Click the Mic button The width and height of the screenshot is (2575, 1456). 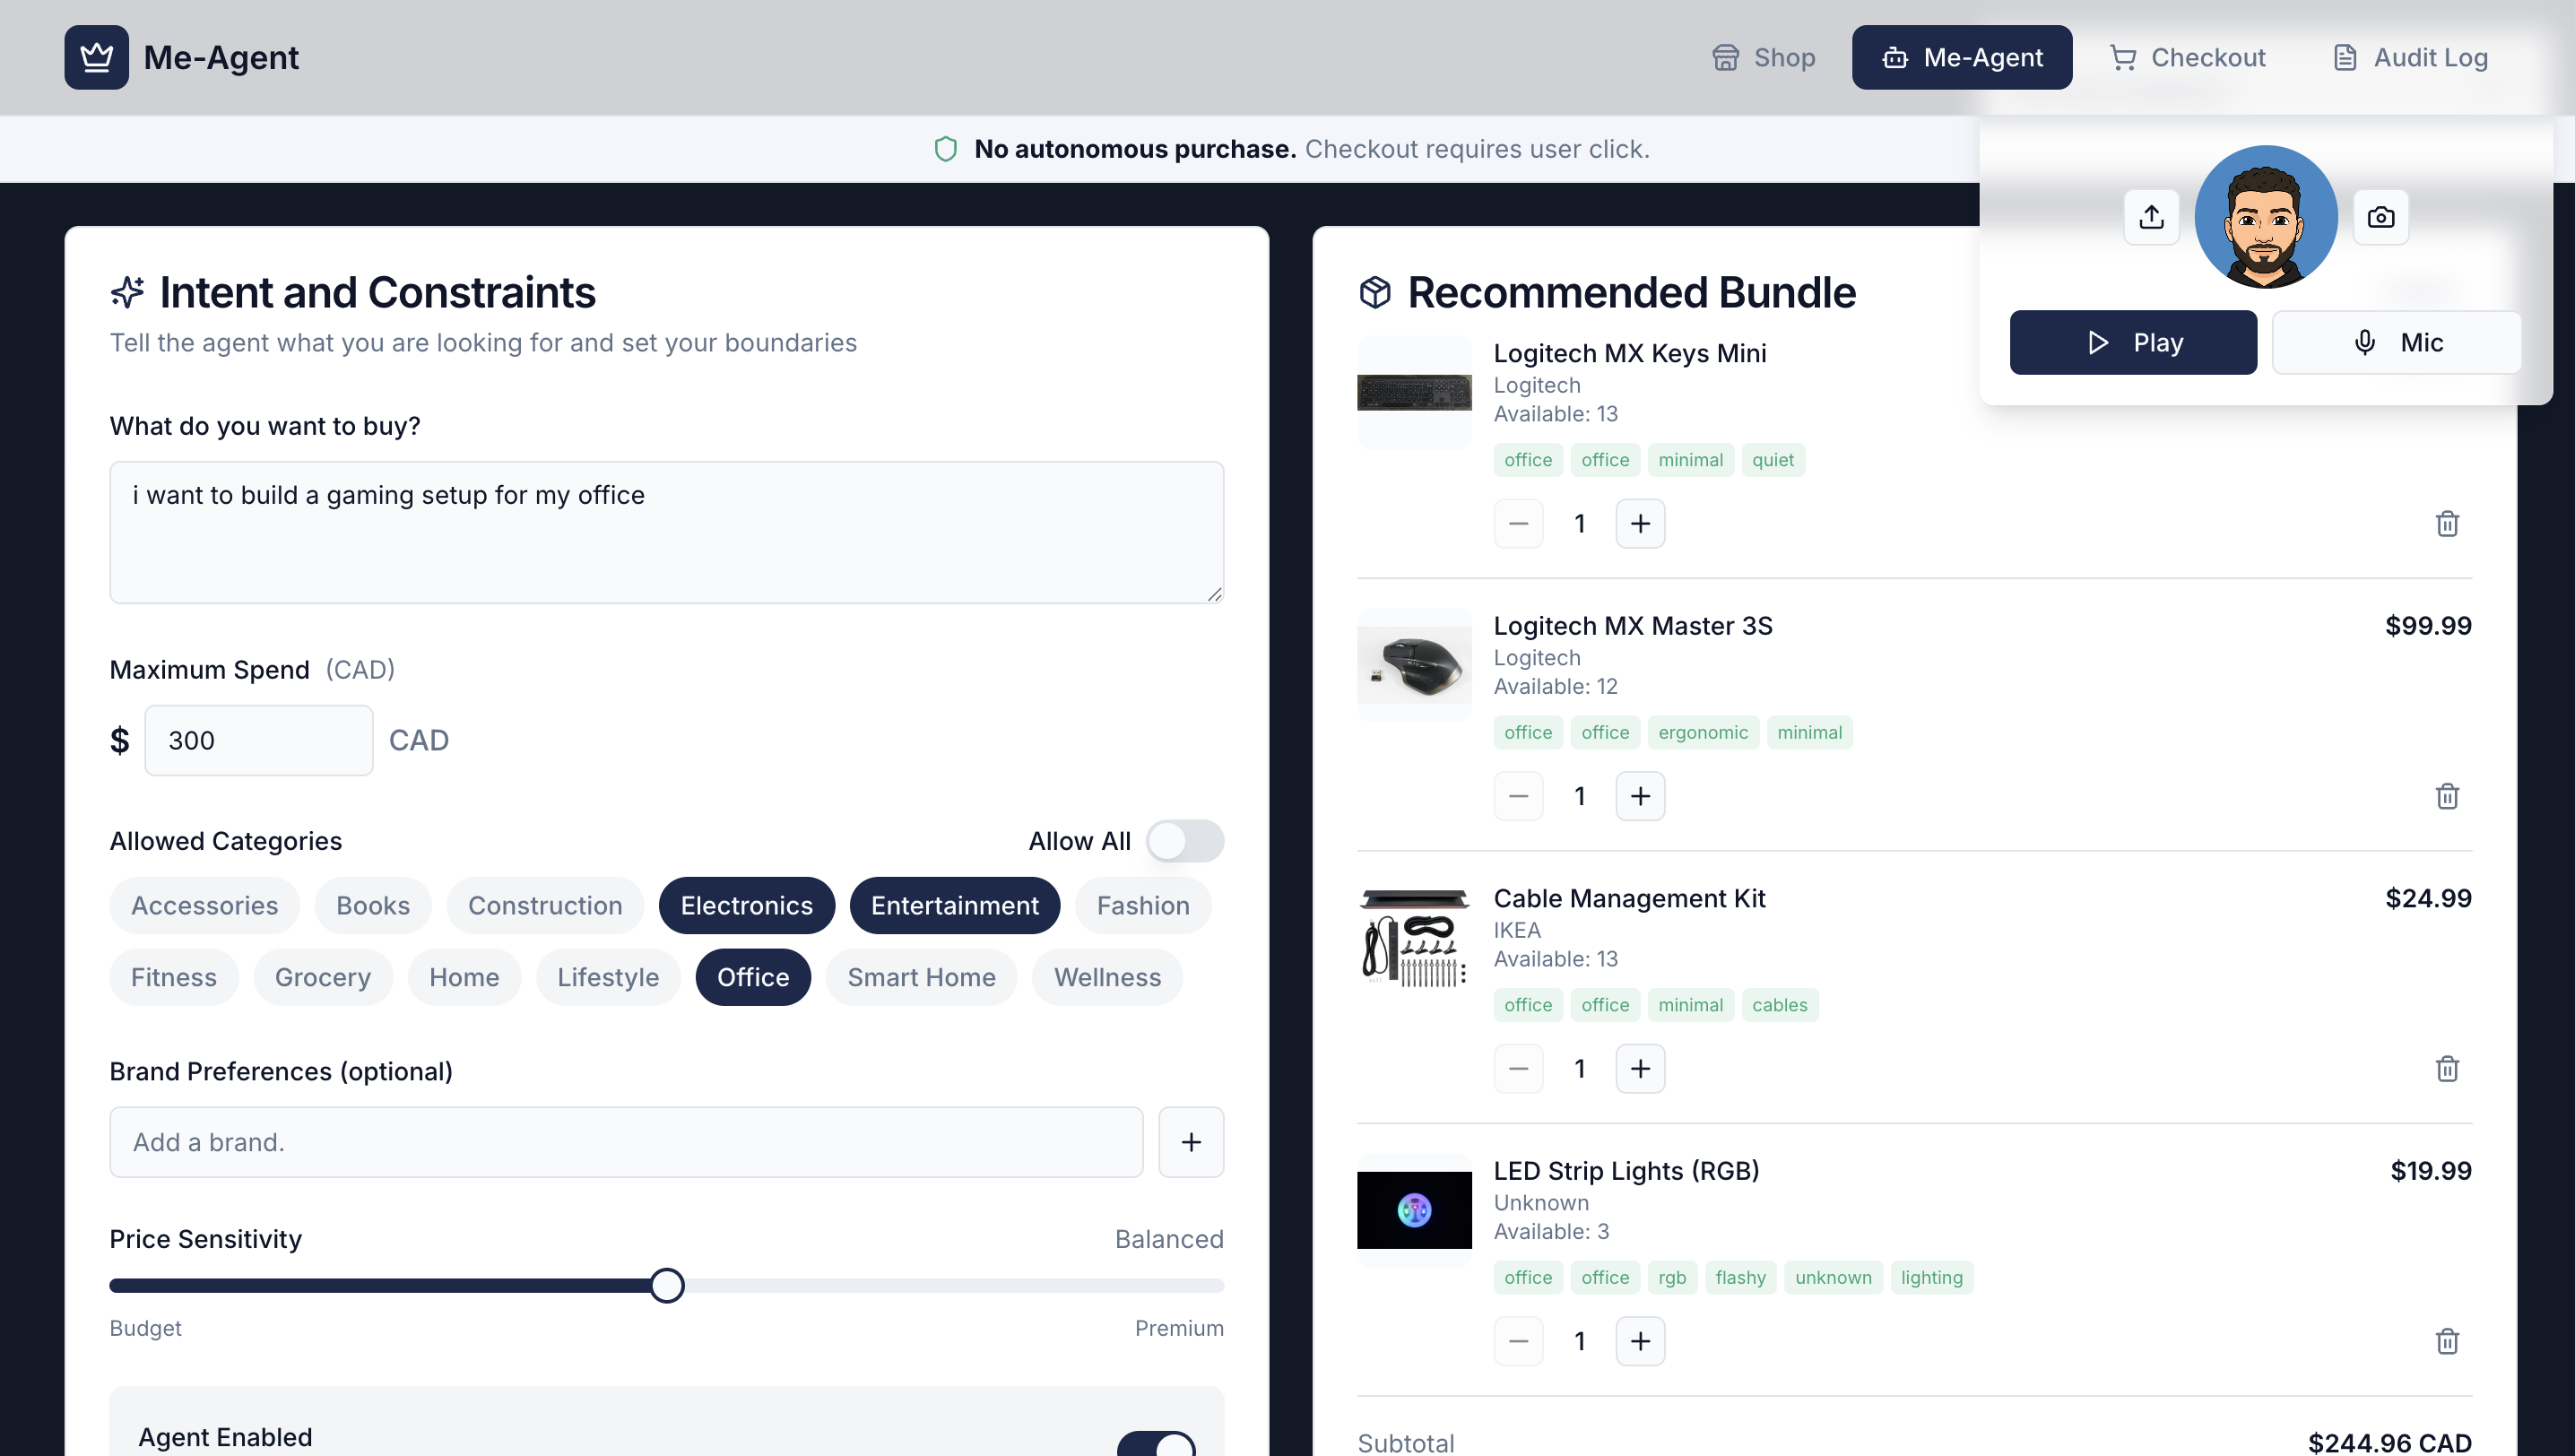2396,343
